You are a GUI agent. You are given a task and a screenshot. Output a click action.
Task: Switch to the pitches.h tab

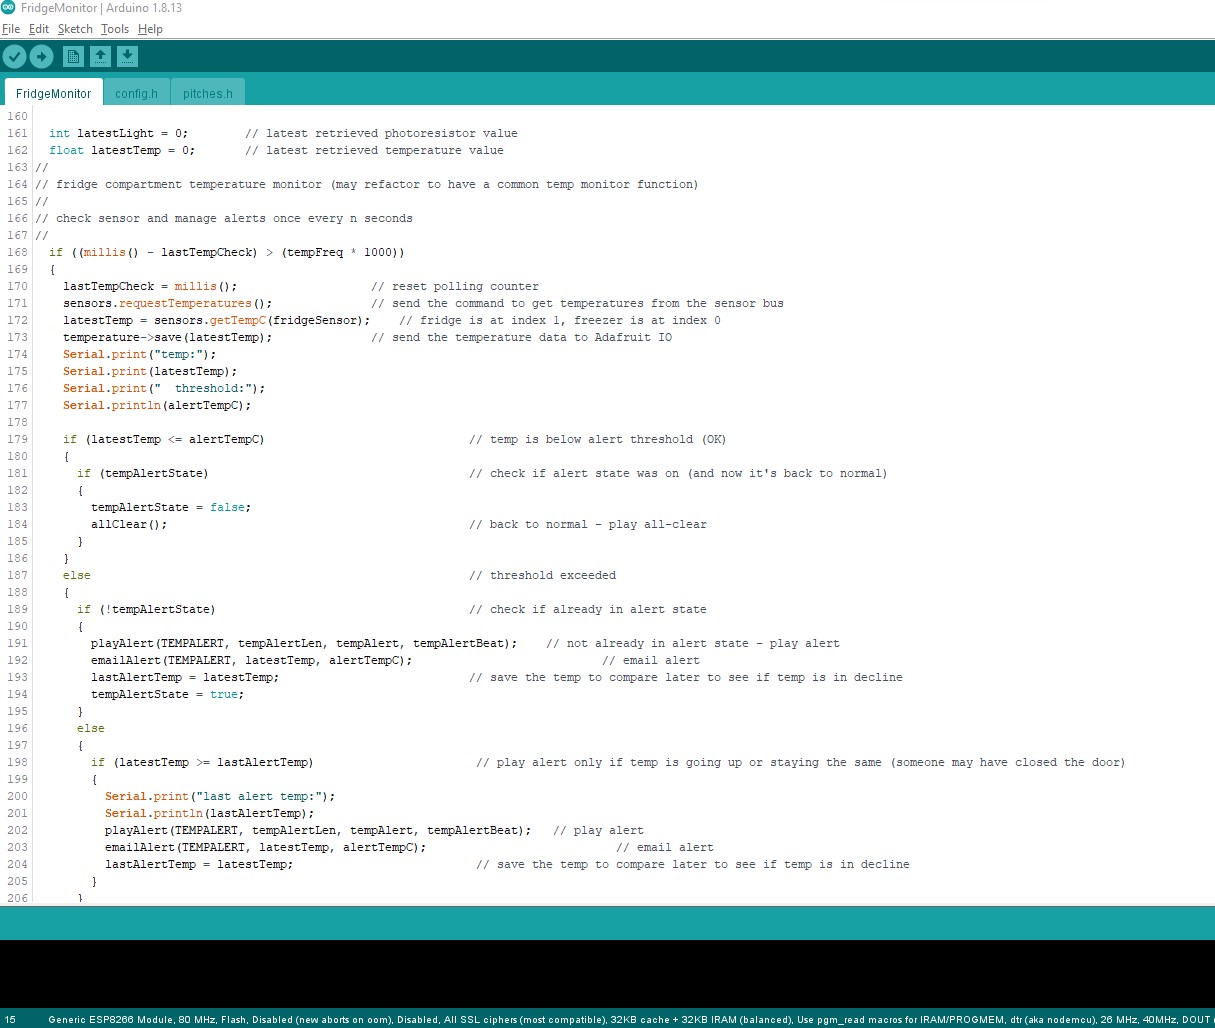pos(208,94)
